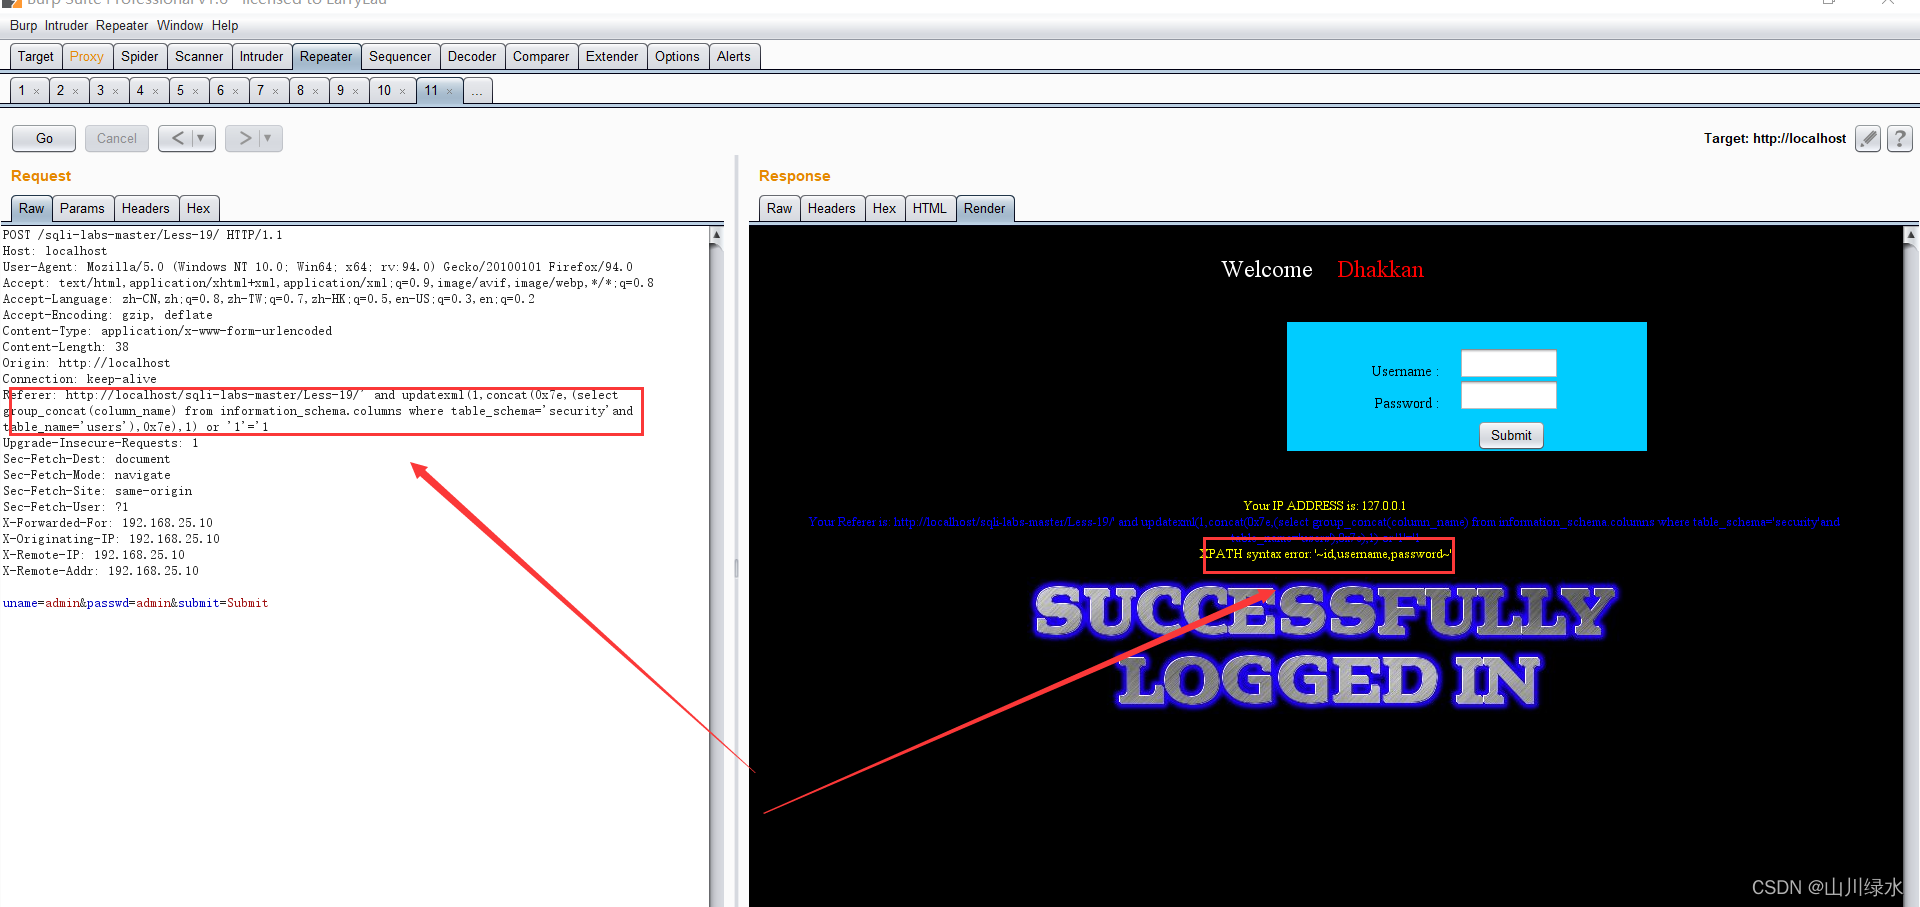
Task: Select the Response HTML tab
Action: coord(930,208)
